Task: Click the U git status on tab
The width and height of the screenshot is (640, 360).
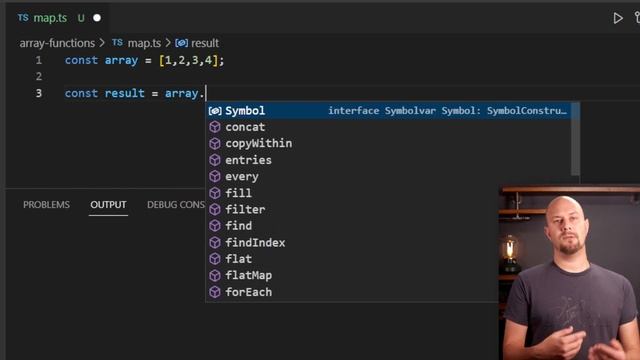Action: [x=81, y=18]
